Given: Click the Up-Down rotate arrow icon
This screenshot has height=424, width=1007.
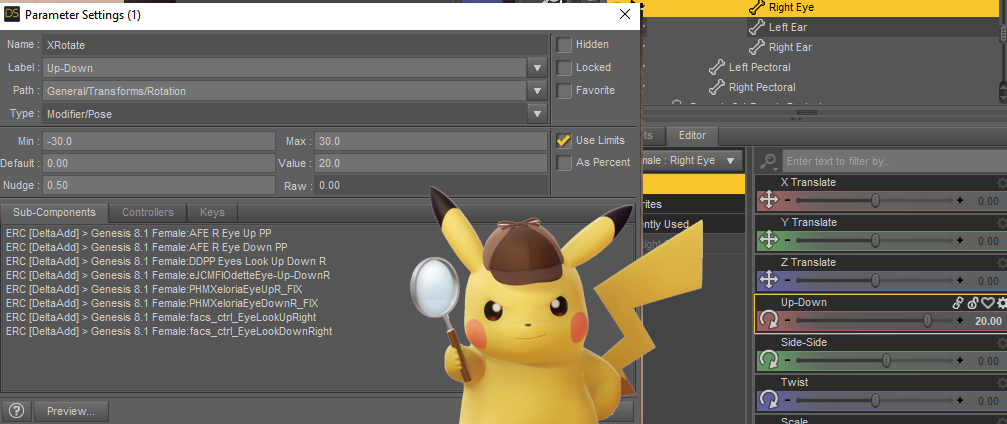Looking at the screenshot, I should 769,321.
